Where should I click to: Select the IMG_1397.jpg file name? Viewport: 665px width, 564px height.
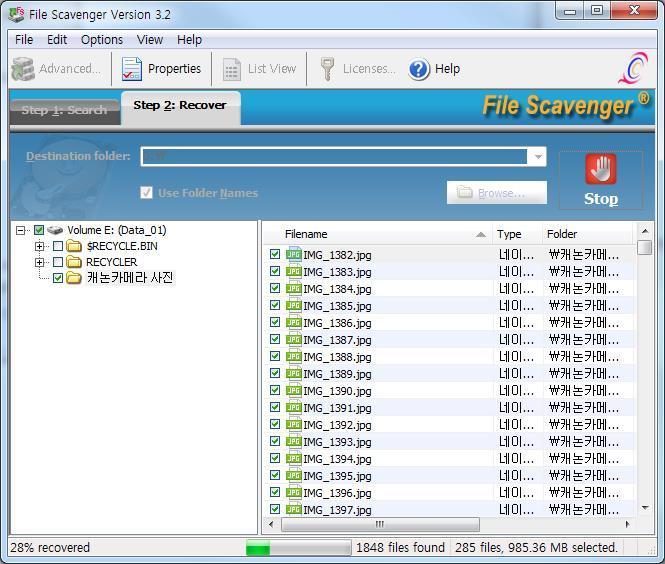[337, 510]
